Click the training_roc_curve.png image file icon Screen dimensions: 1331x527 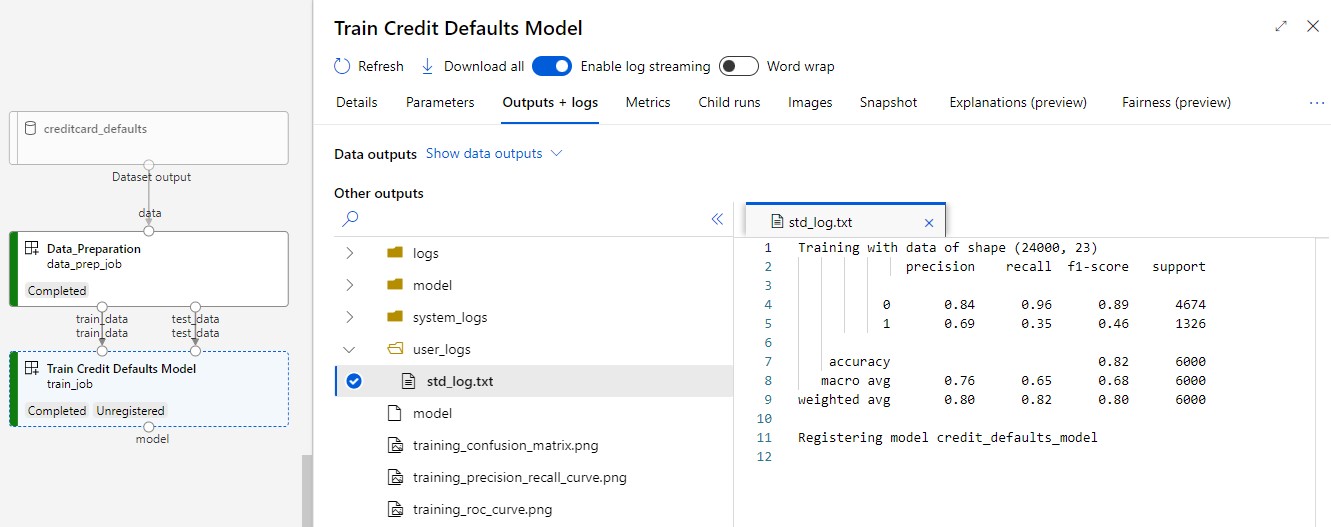[394, 509]
